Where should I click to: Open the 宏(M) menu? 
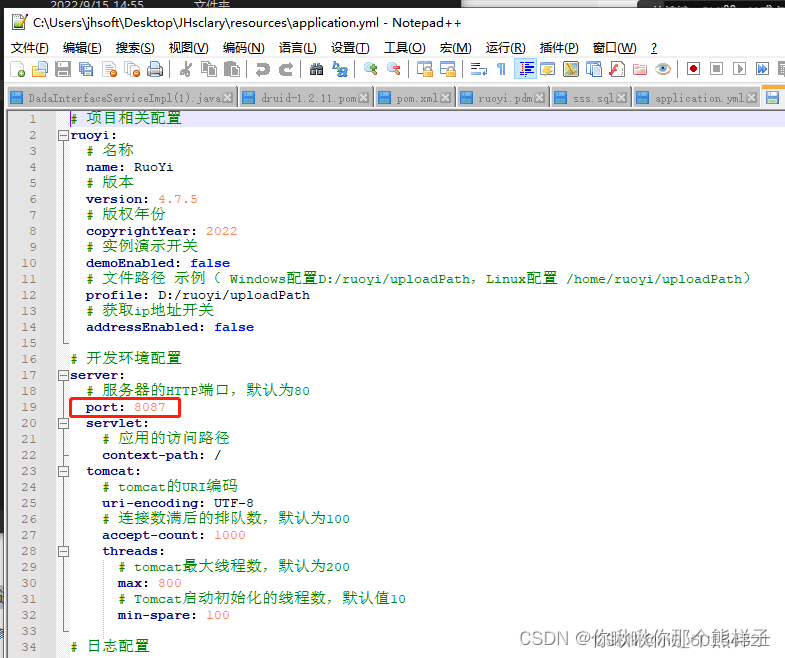point(456,48)
